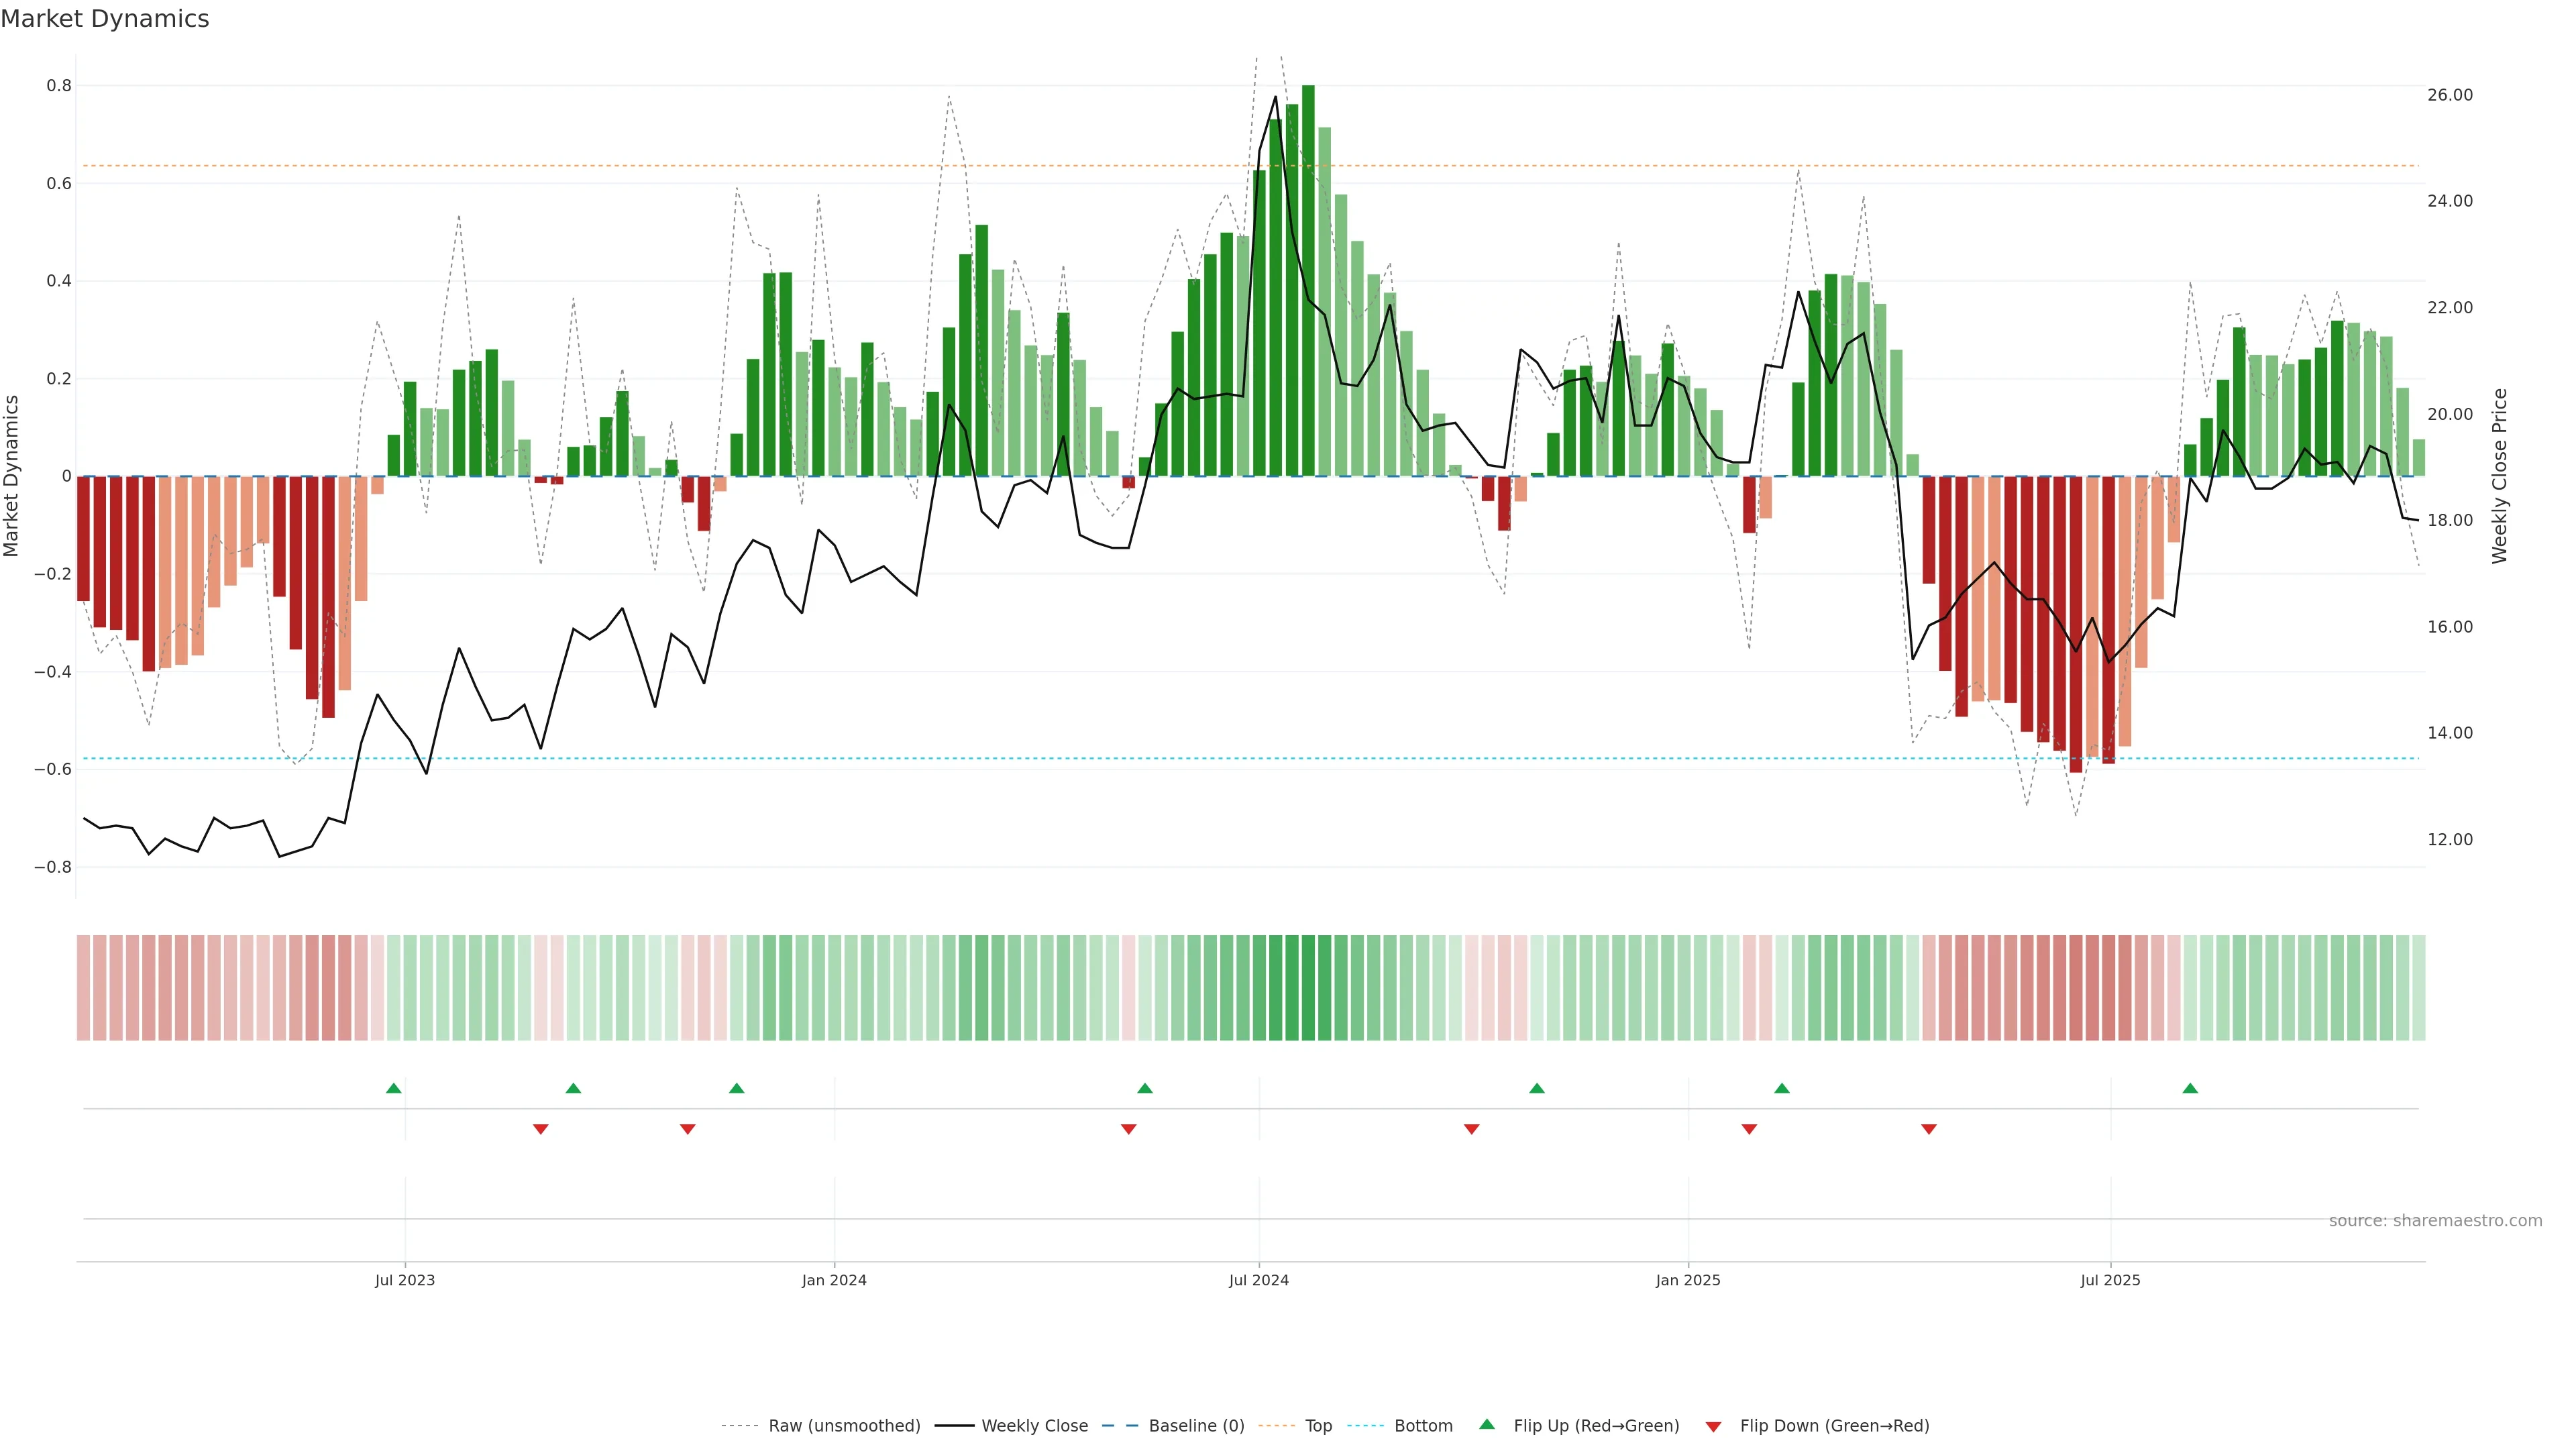
Task: Hide the Top threshold line via legend
Action: click(1318, 1425)
